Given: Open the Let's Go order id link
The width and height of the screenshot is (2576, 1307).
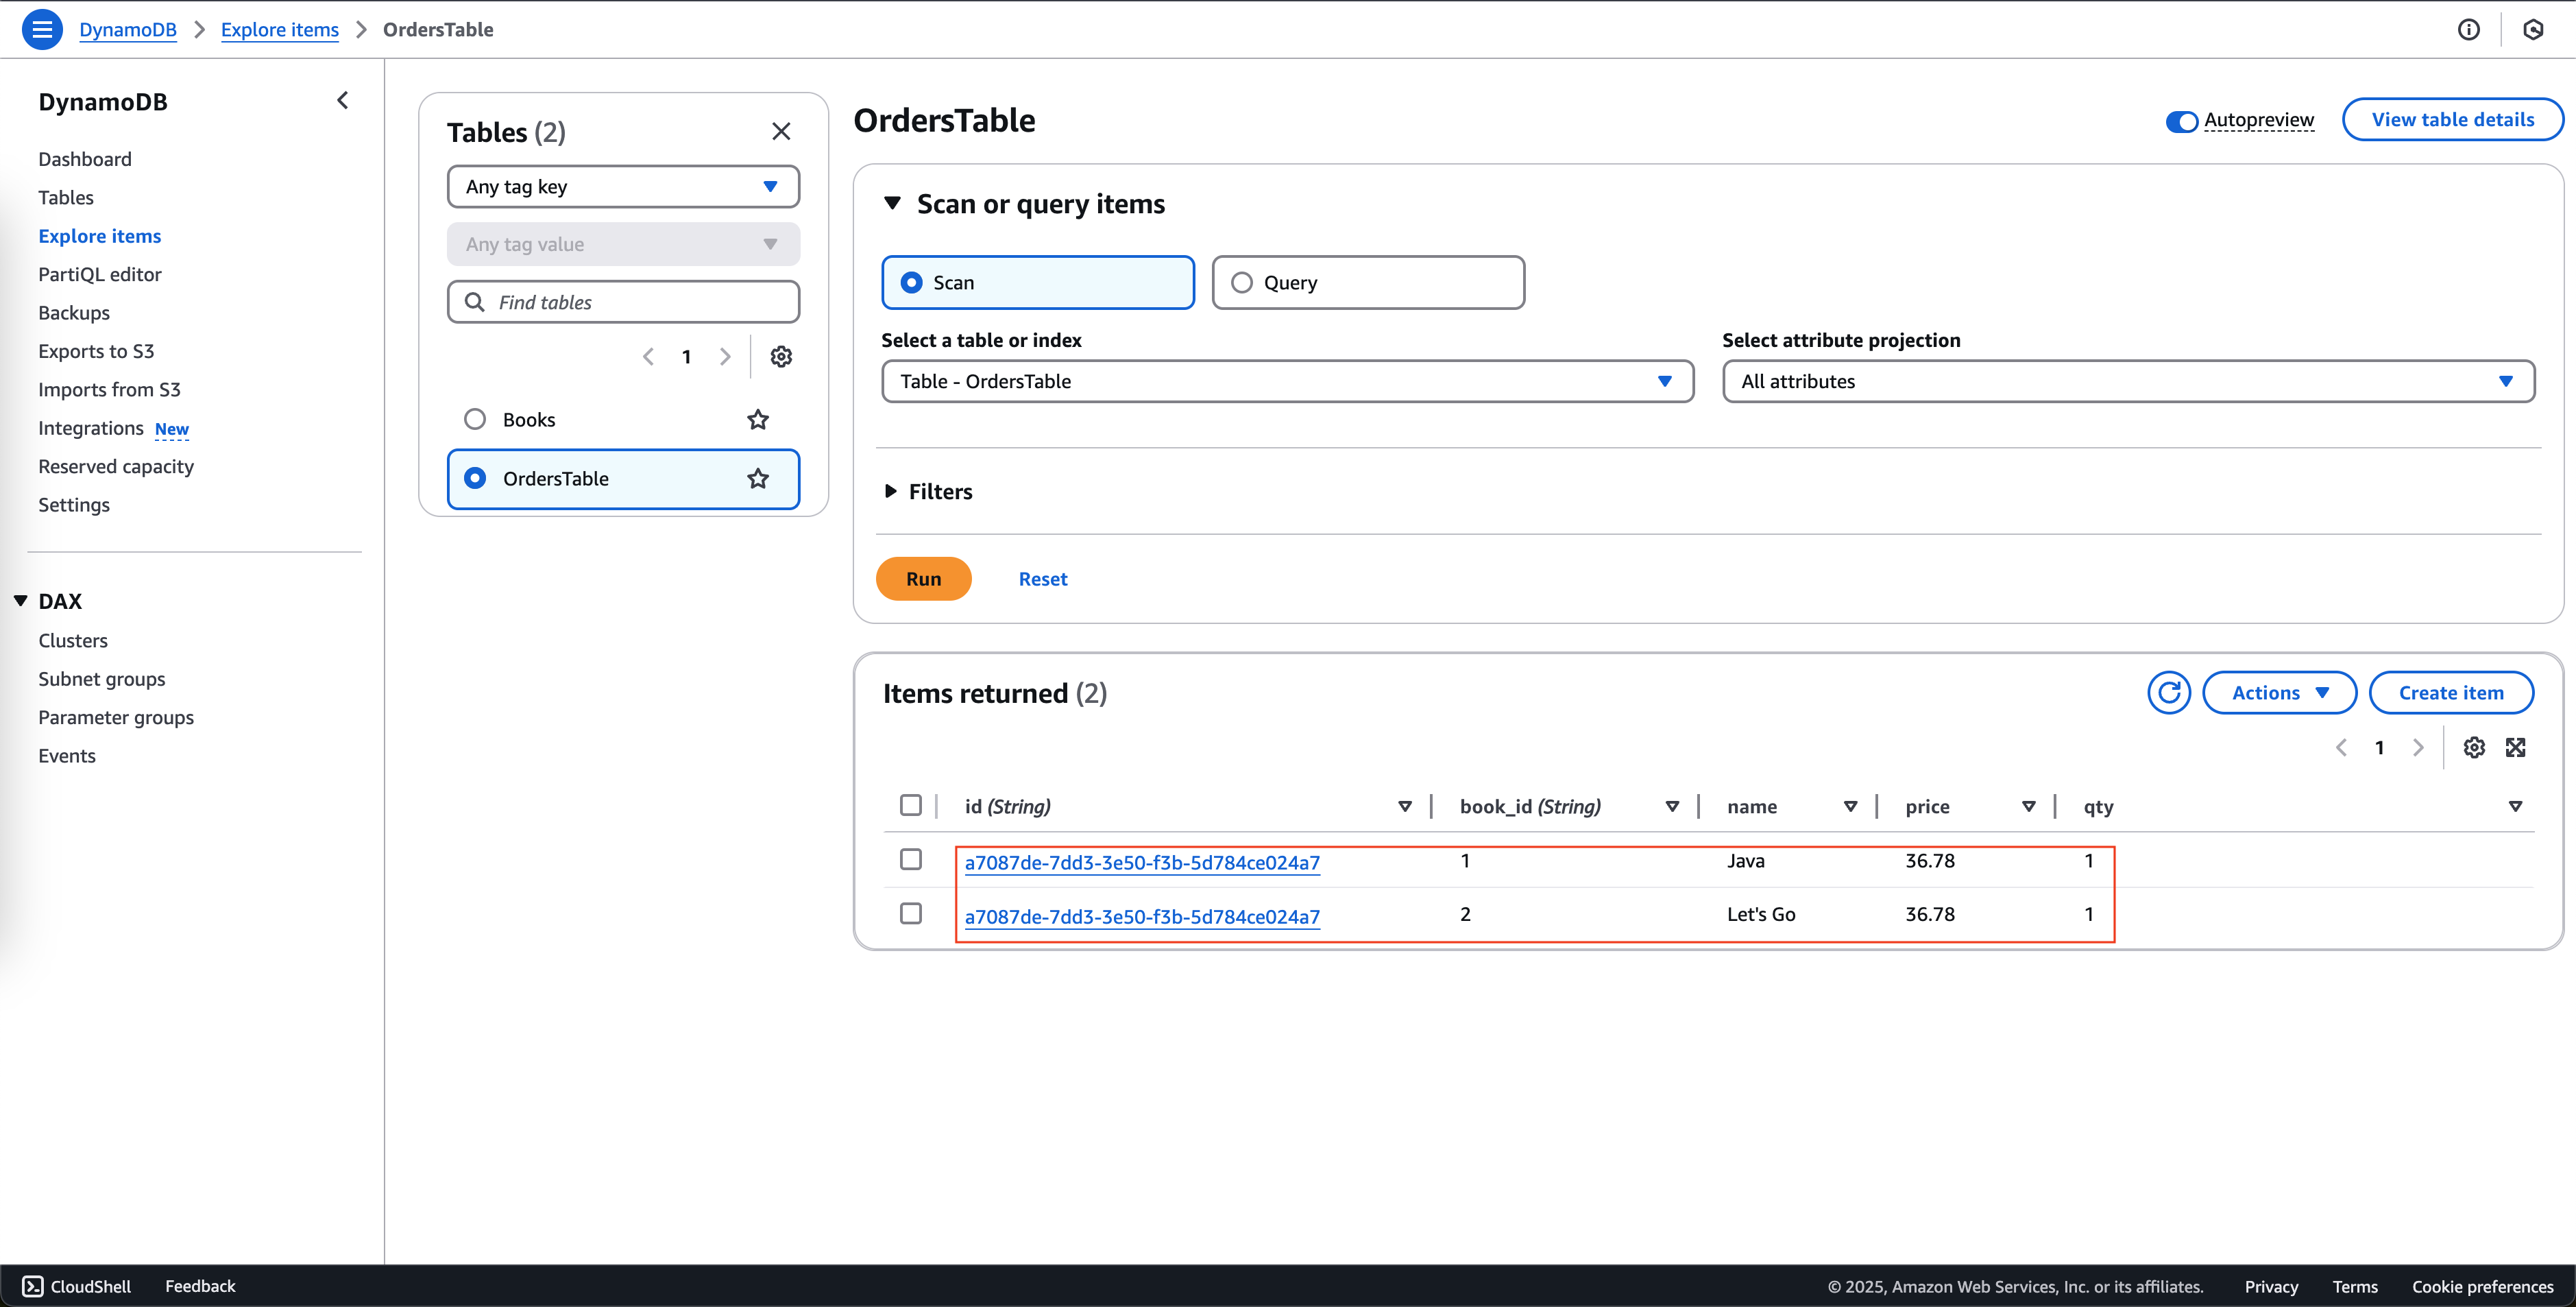Looking at the screenshot, I should pos(1142,916).
